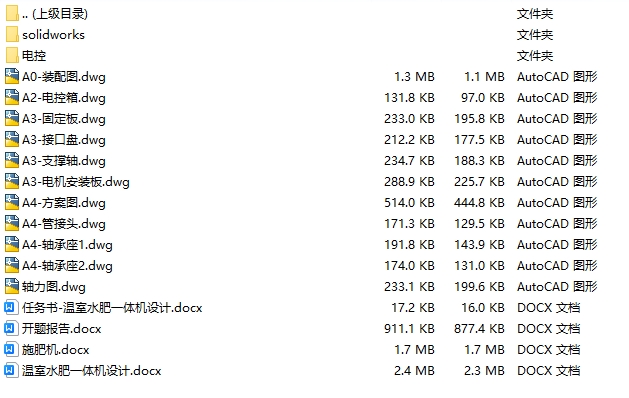Image resolution: width=629 pixels, height=398 pixels.
Task: Click the A0-装配图.dwg AutoCAD file icon
Action: (12, 76)
